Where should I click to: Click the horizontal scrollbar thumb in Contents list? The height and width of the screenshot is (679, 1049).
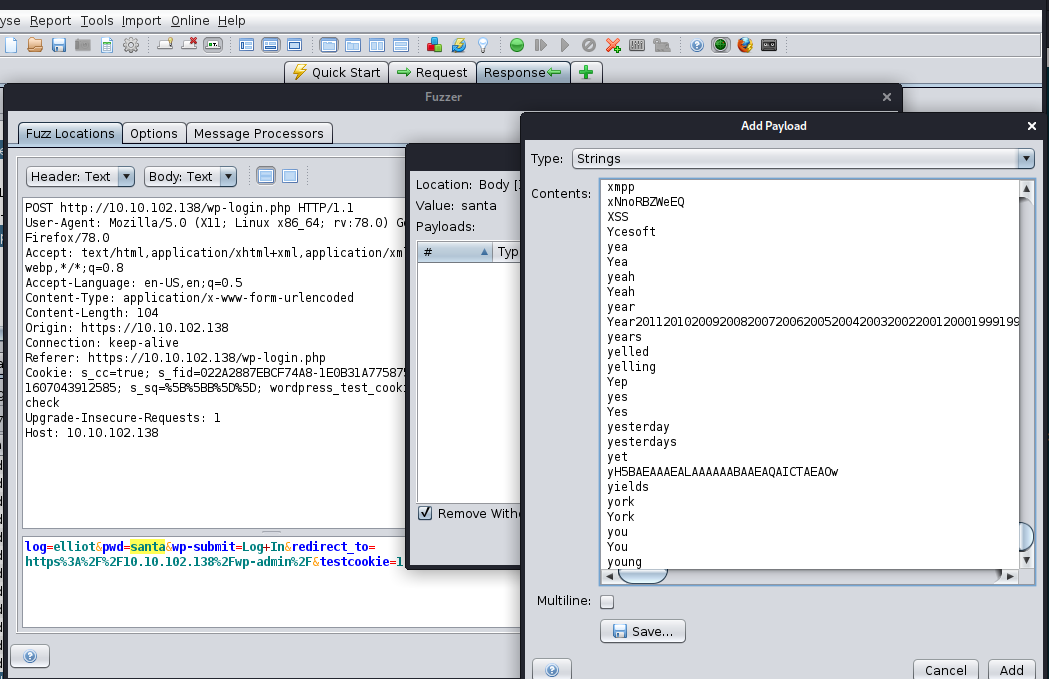642,575
